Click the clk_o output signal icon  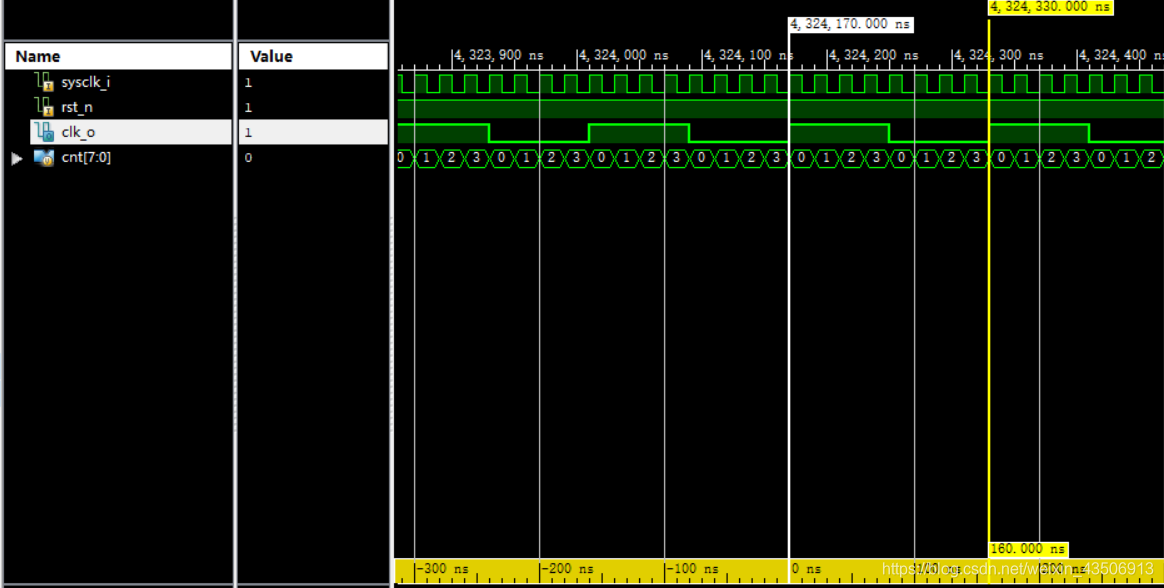pos(45,133)
